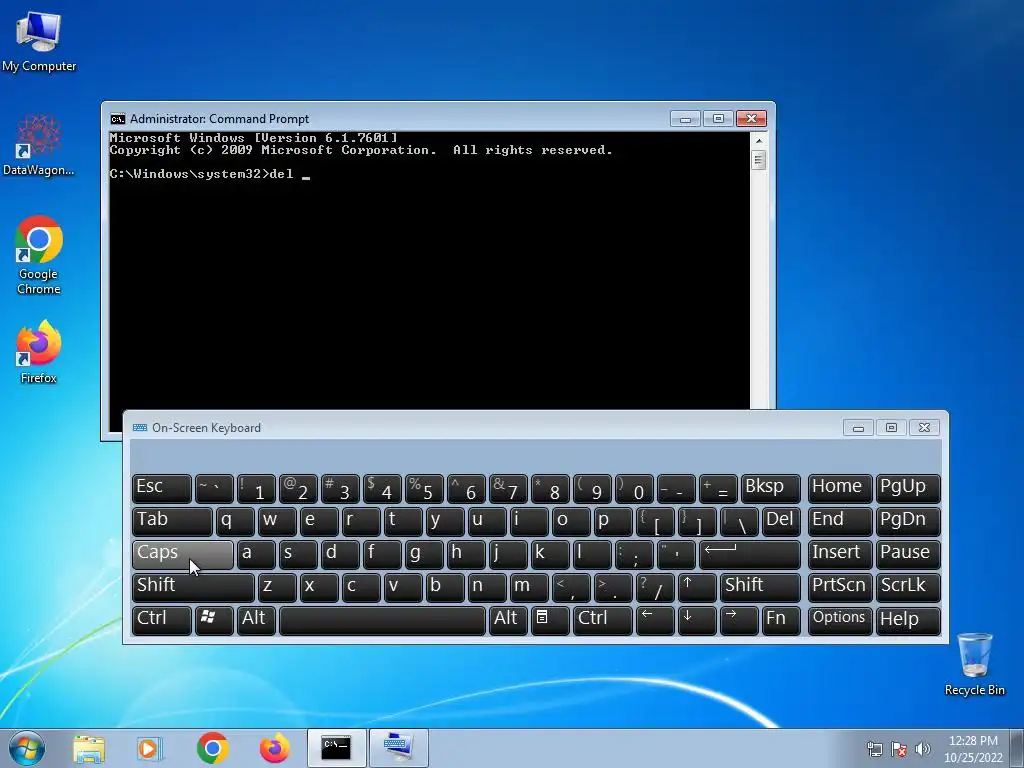
Task: Open taskbar clock showing 12:28 PM
Action: pyautogui.click(x=973, y=748)
